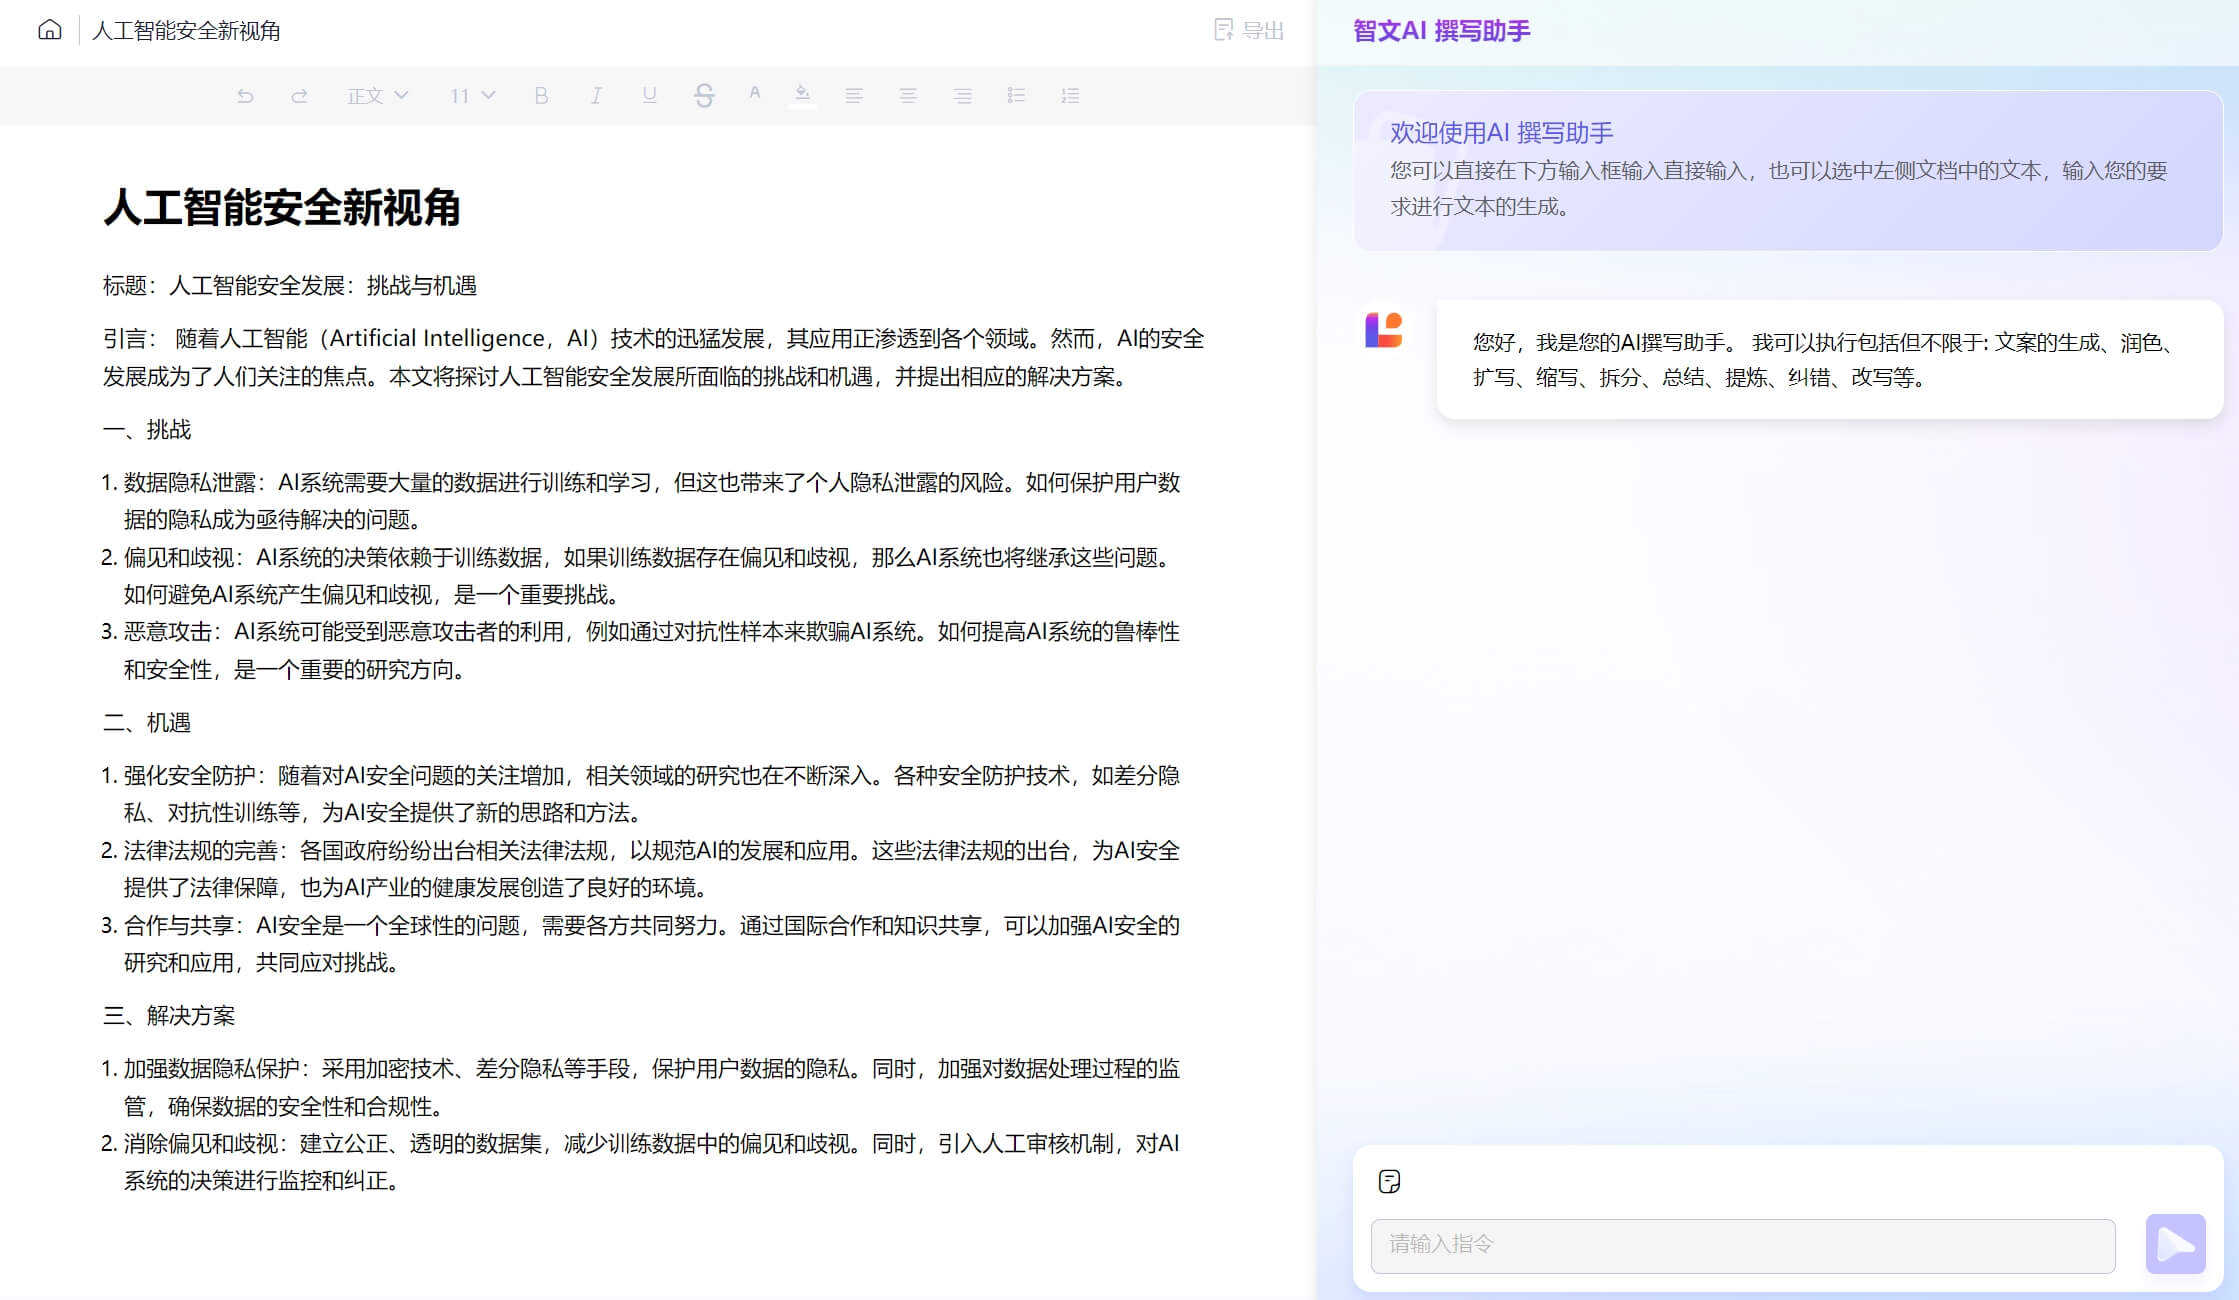Image resolution: width=2239 pixels, height=1300 pixels.
Task: Open the 正文 paragraph style dropdown
Action: (377, 96)
